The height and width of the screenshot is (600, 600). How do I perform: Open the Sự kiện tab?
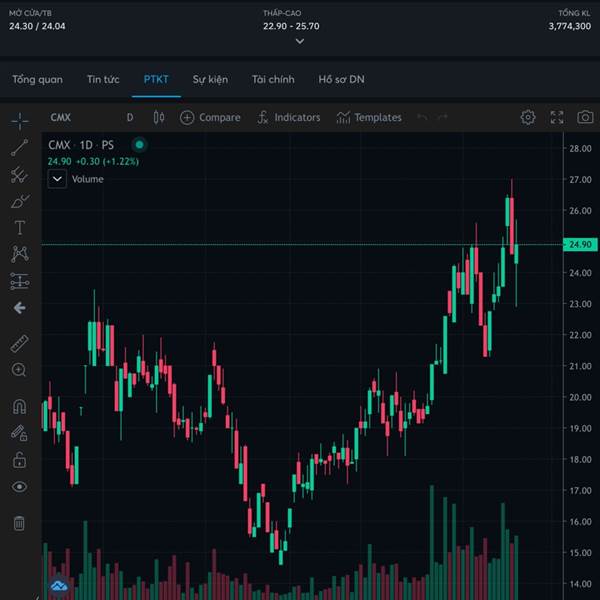210,80
